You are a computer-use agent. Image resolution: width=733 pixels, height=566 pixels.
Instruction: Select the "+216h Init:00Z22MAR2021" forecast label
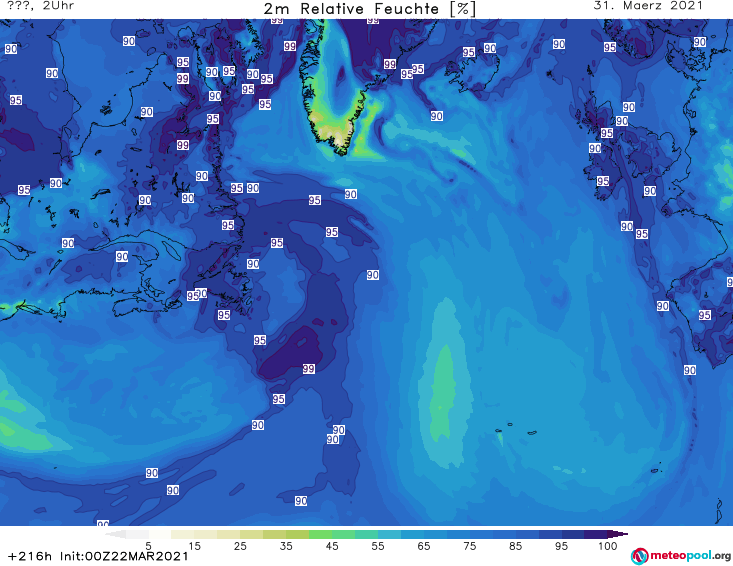pos(98,556)
